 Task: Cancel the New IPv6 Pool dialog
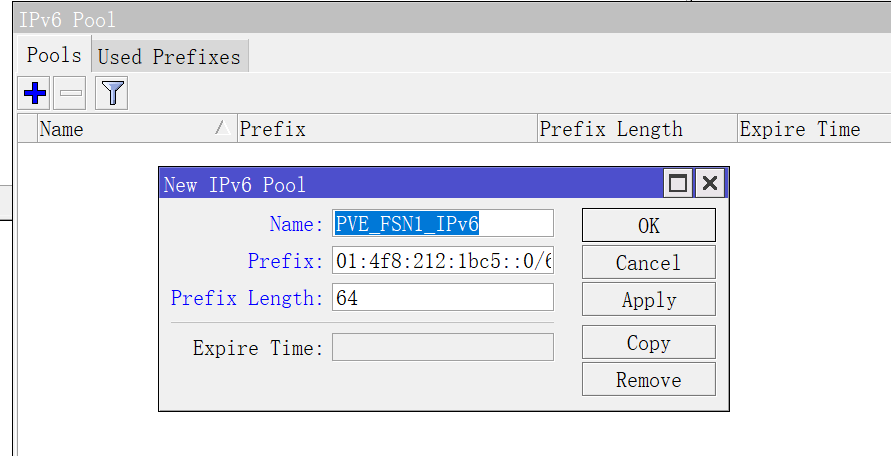(x=648, y=263)
